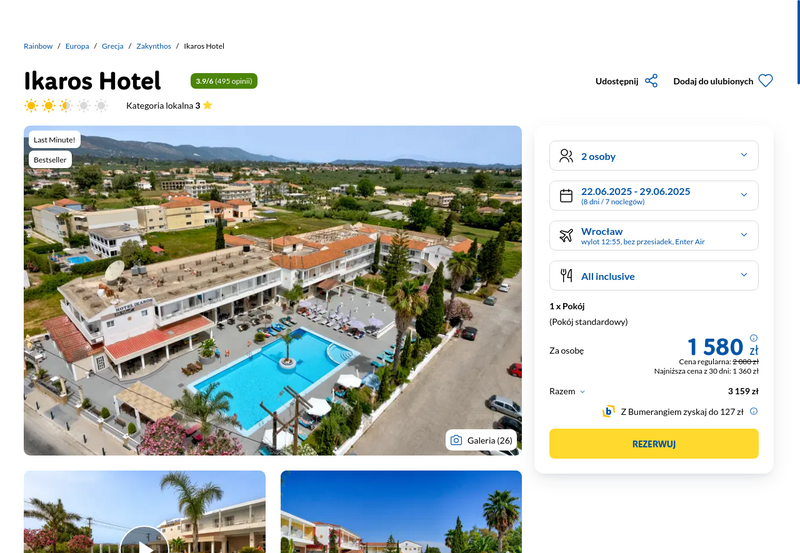Open the All inclusive board dropdown
800x553 pixels.
[x=654, y=275]
